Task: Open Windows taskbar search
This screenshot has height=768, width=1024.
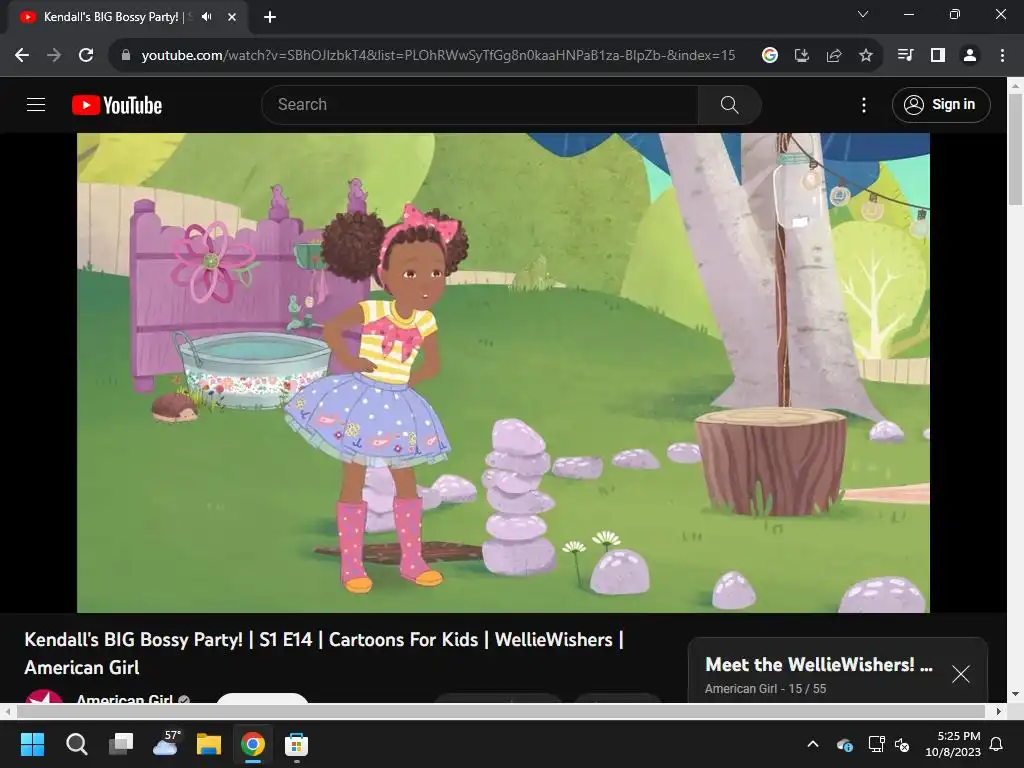Action: click(76, 744)
